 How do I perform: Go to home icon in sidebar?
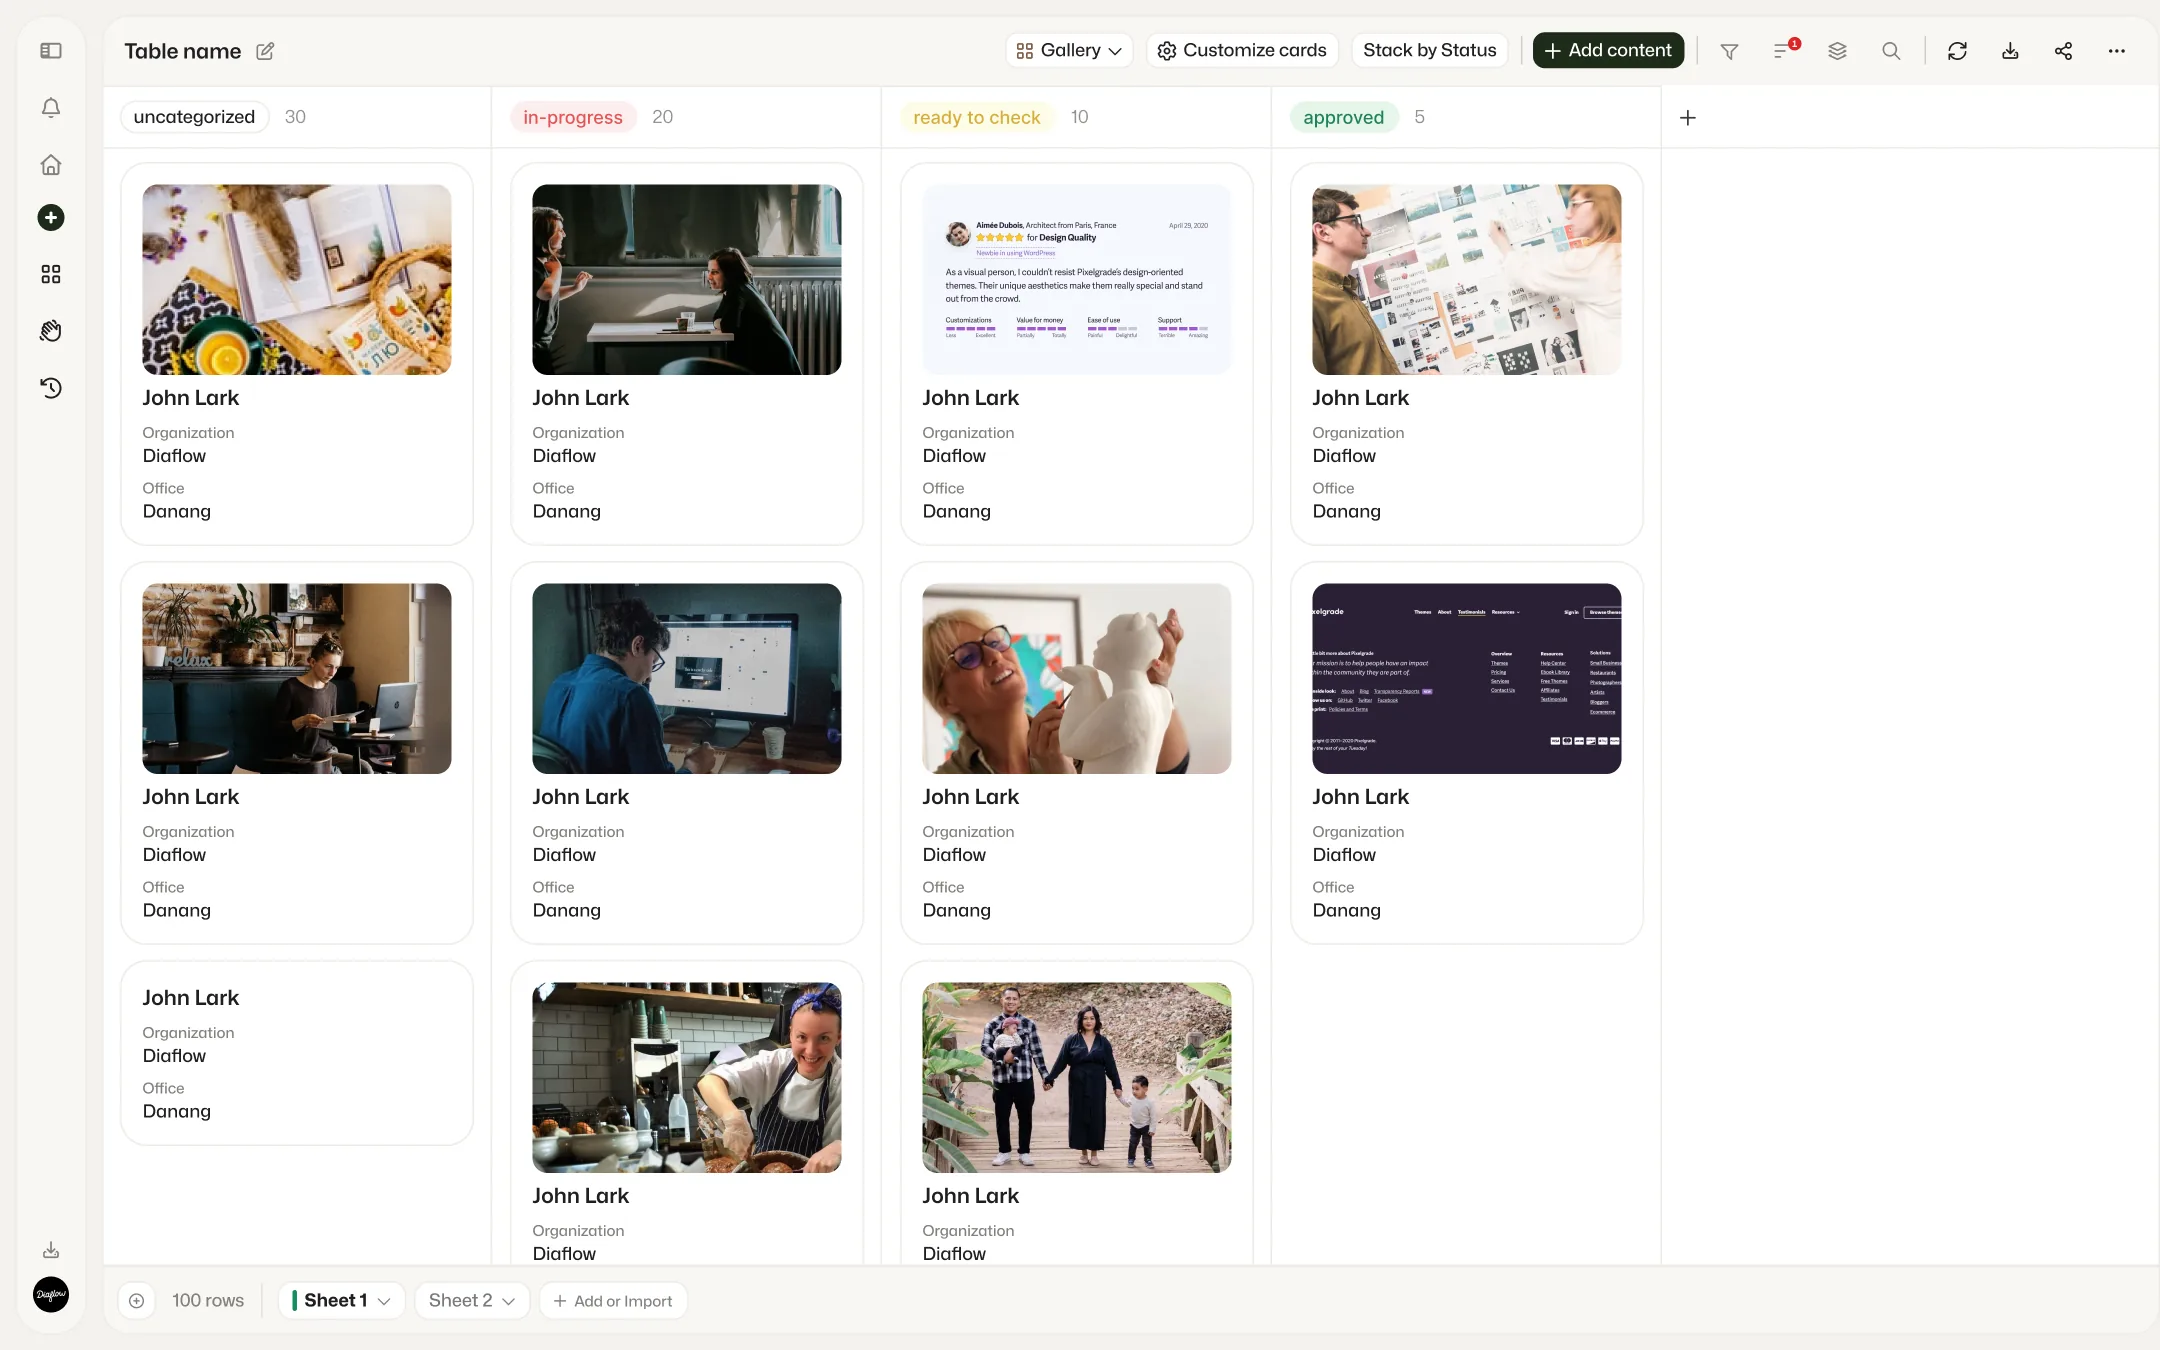point(51,165)
